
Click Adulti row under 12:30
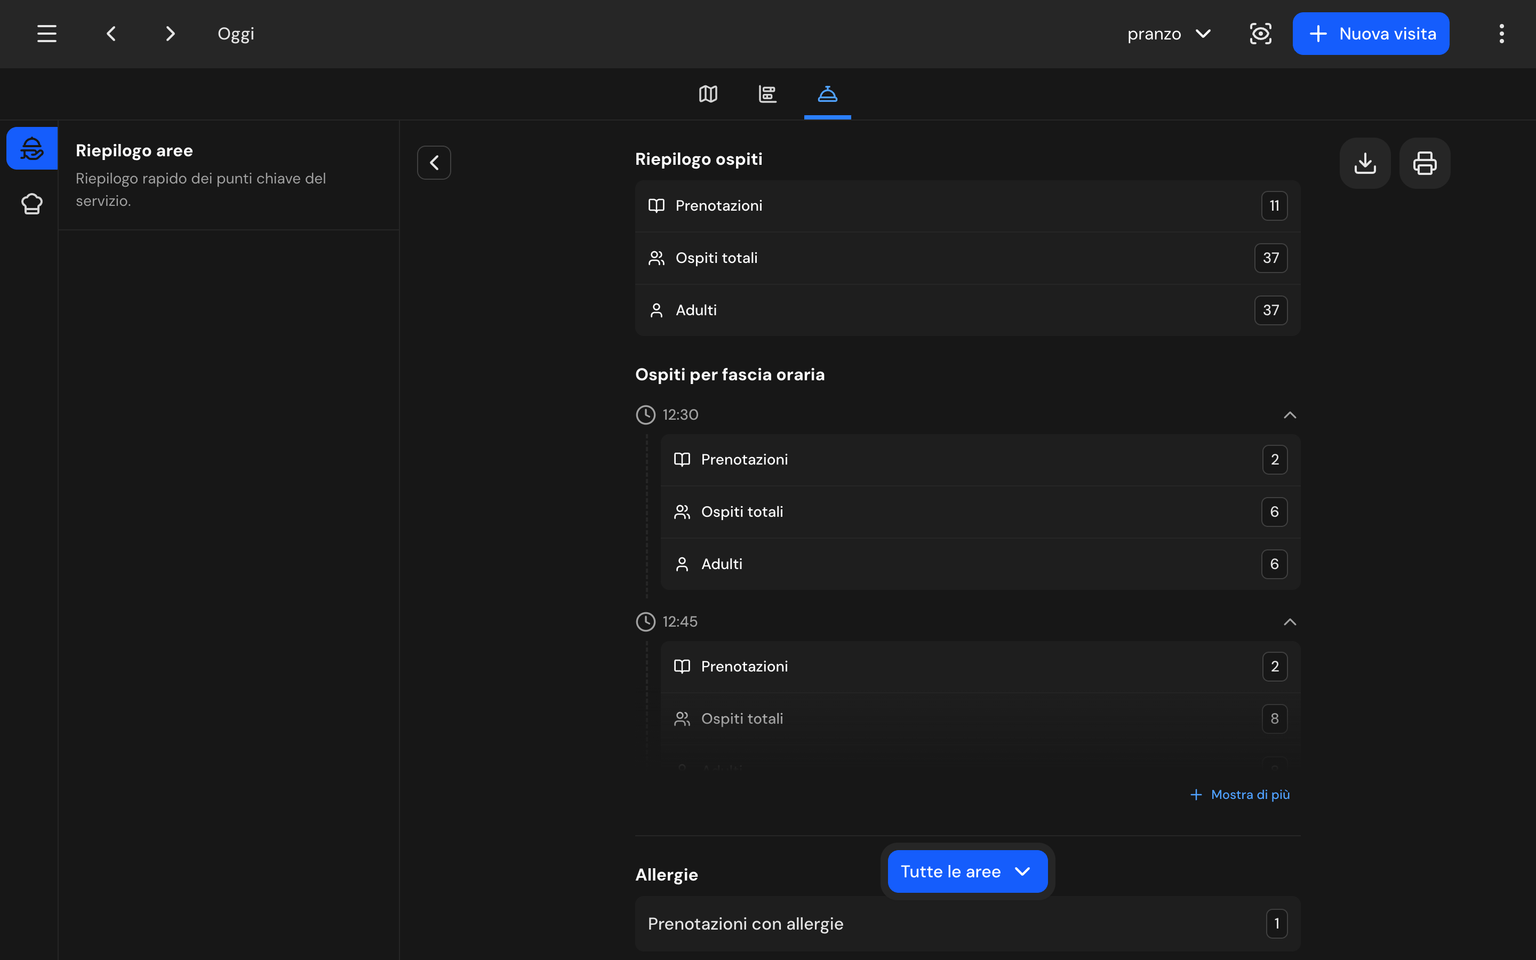point(980,564)
